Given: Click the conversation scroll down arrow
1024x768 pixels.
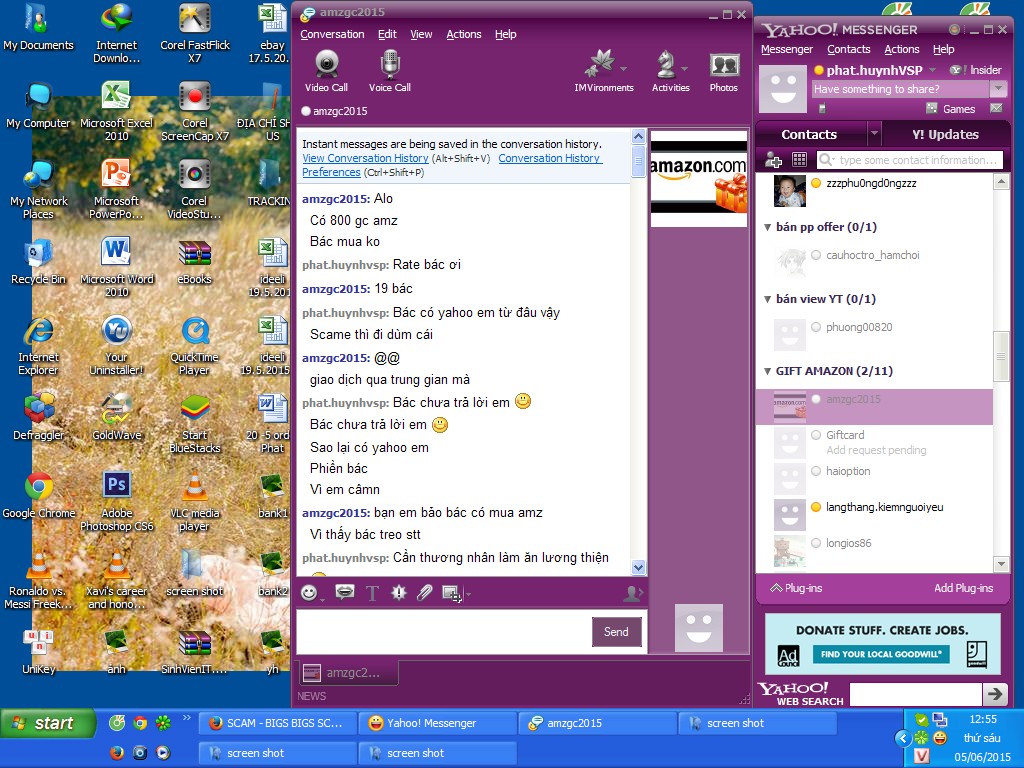Looking at the screenshot, I should (x=639, y=568).
